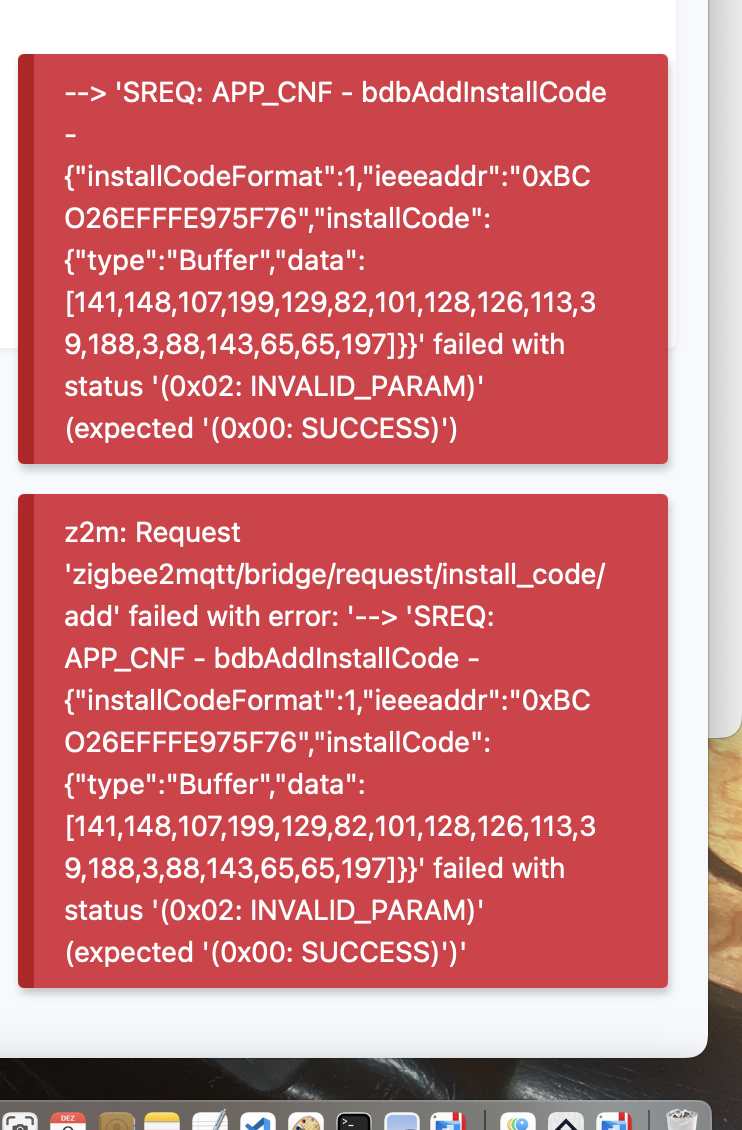Screen dimensions: 742x1130
Task: Open the Preview app icon beside Terminal
Action: (402, 1120)
